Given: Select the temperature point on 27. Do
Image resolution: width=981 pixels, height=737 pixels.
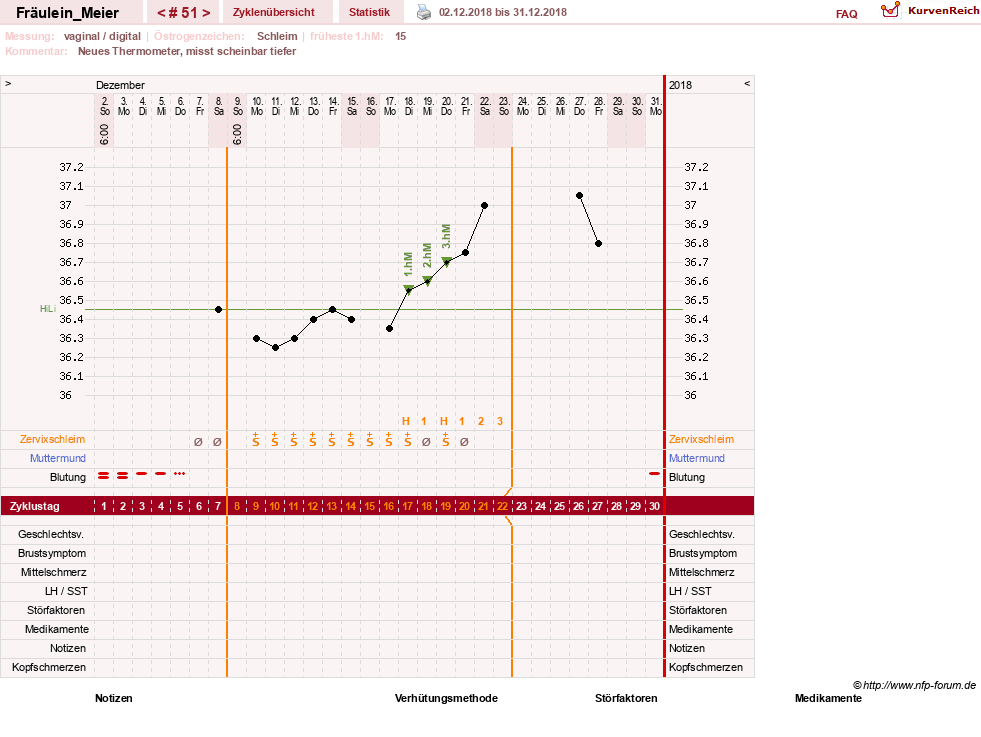Looking at the screenshot, I should point(579,196).
